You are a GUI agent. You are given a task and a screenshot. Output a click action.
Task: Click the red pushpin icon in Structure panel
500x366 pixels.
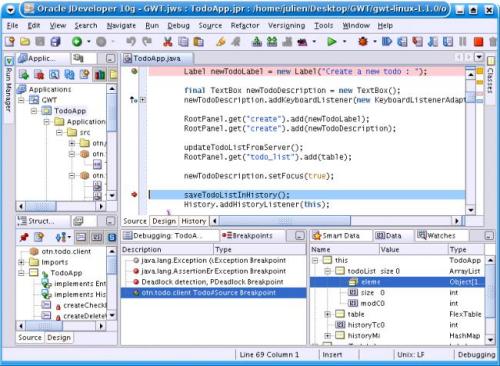click(24, 237)
